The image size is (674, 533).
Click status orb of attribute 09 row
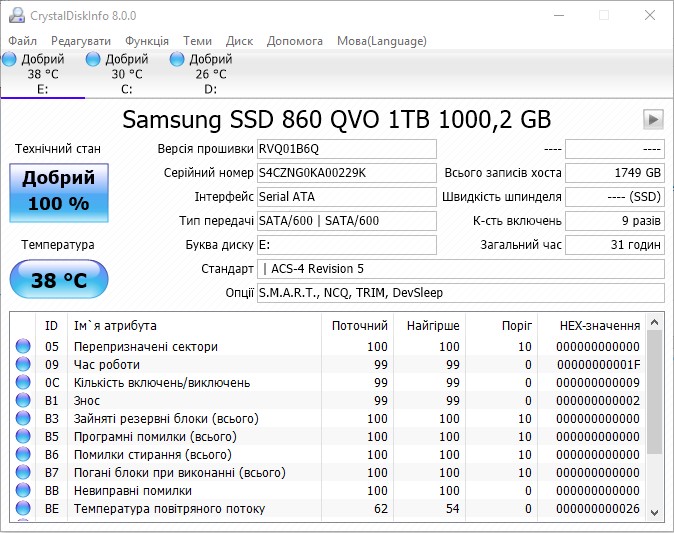click(x=23, y=364)
